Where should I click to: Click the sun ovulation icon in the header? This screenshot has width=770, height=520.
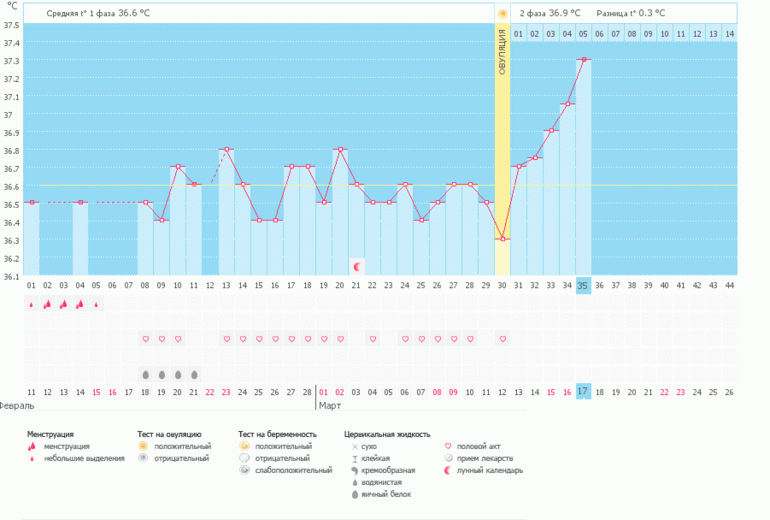502,13
